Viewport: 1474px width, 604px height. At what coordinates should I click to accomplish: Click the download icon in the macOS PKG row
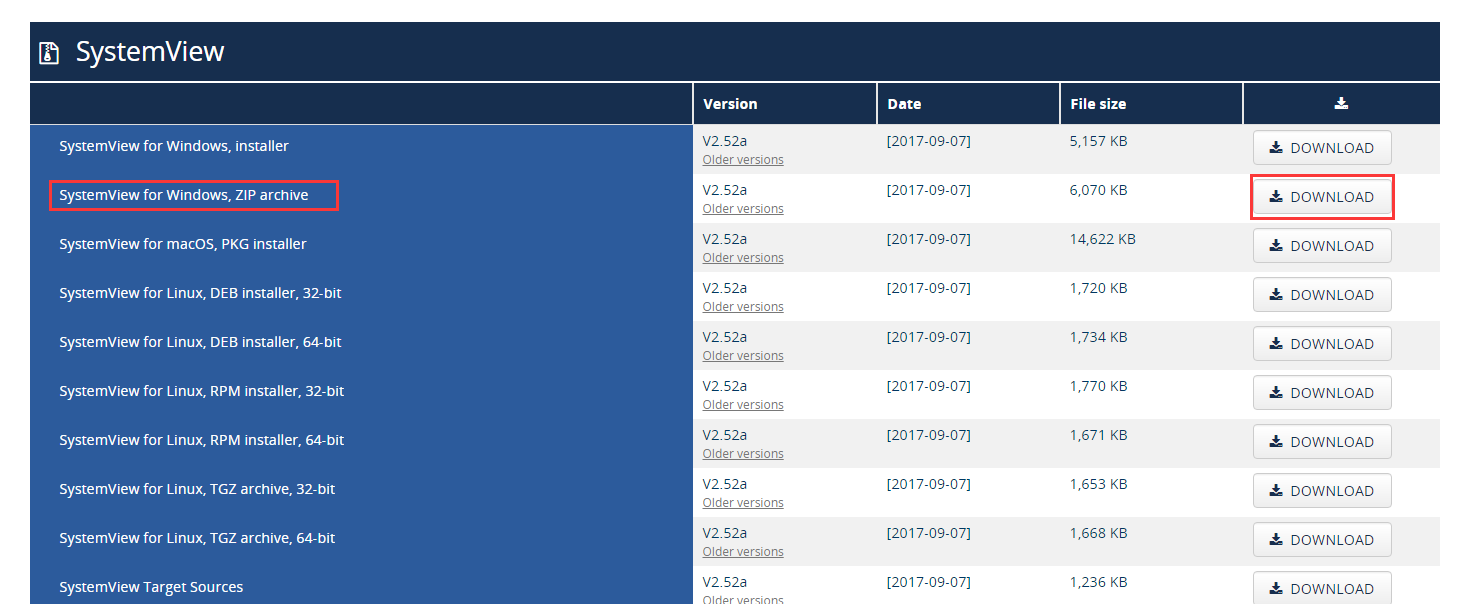click(x=1276, y=245)
